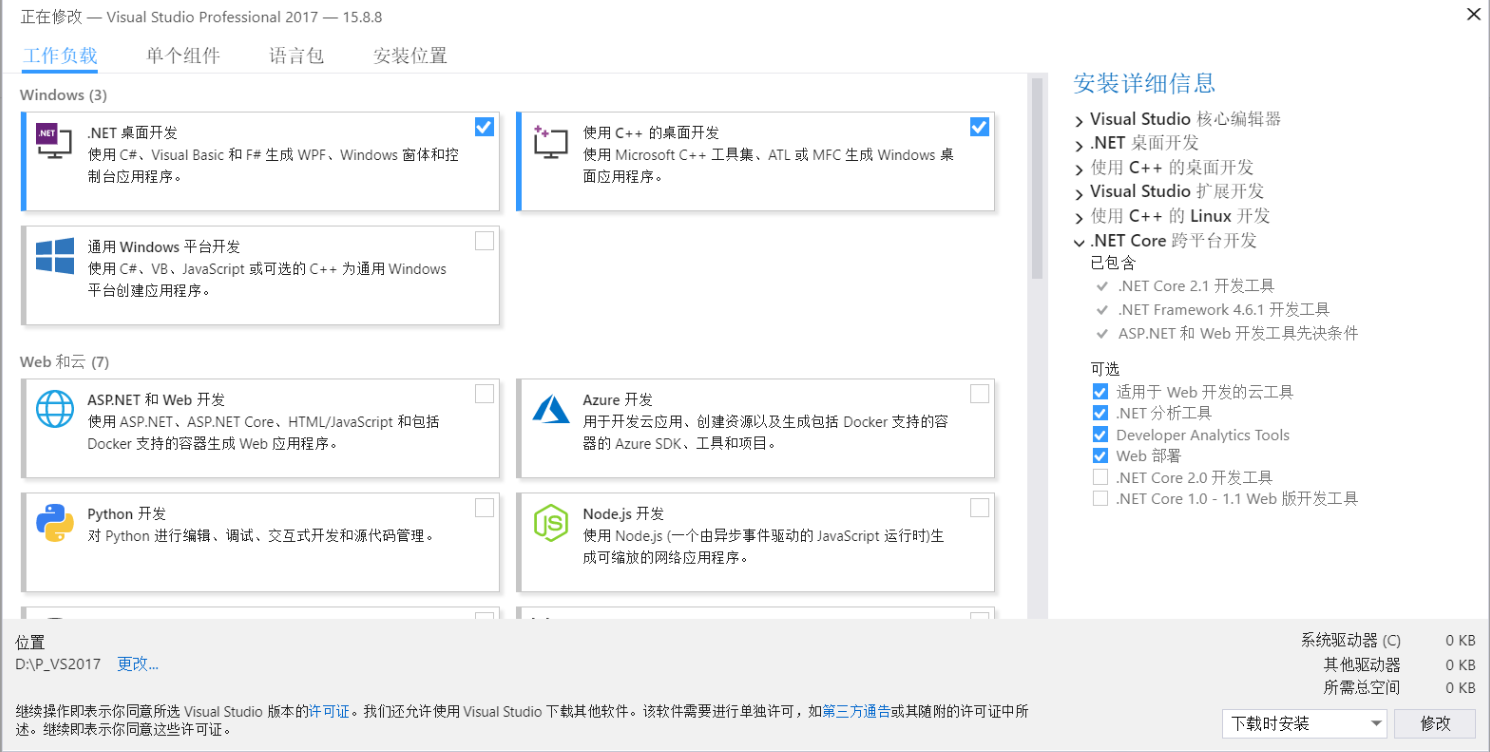
Task: Click the Python 开发 logo icon
Action: [55, 522]
